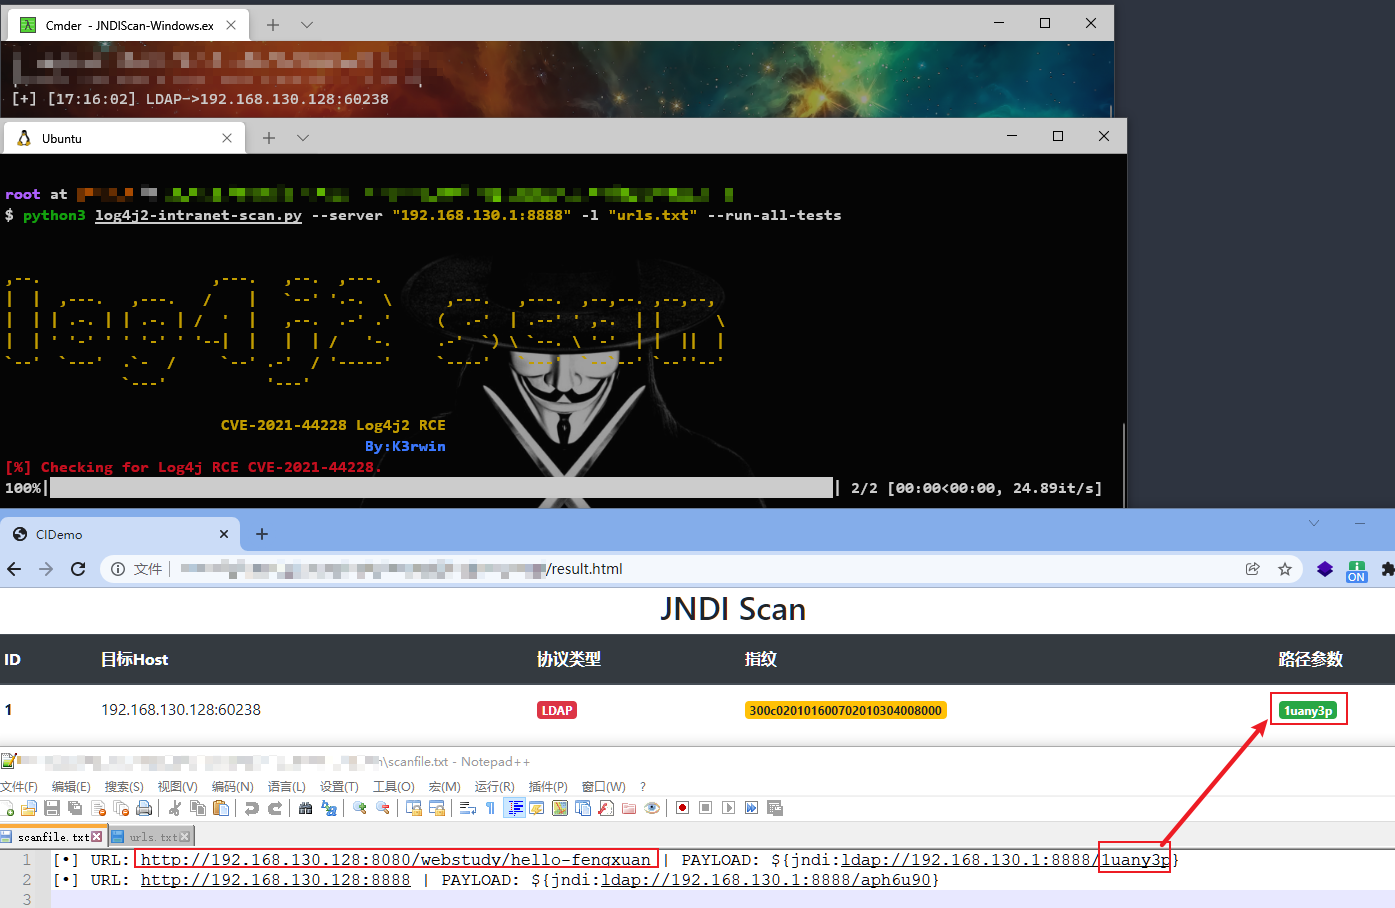Toggle the Indent Guide icon in Notepad++
The image size is (1395, 908).
pos(514,808)
